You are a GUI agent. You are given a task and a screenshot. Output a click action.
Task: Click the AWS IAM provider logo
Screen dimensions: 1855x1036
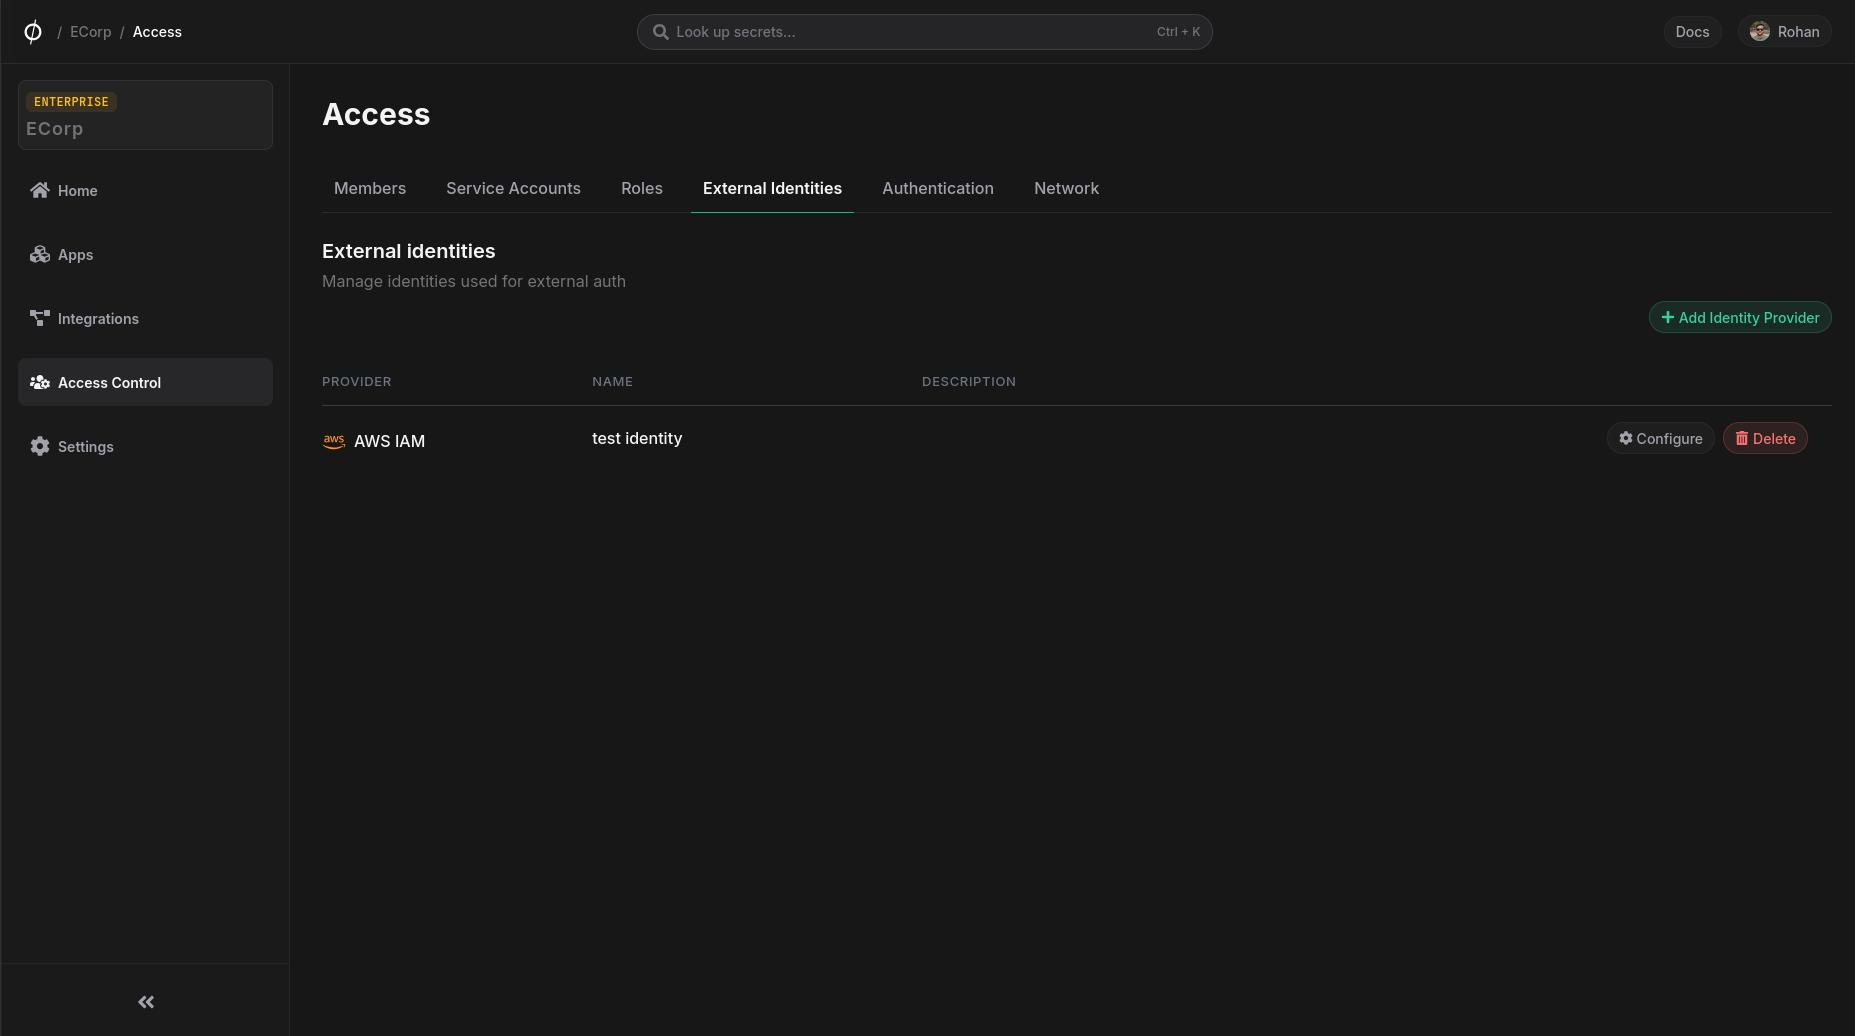(x=334, y=441)
